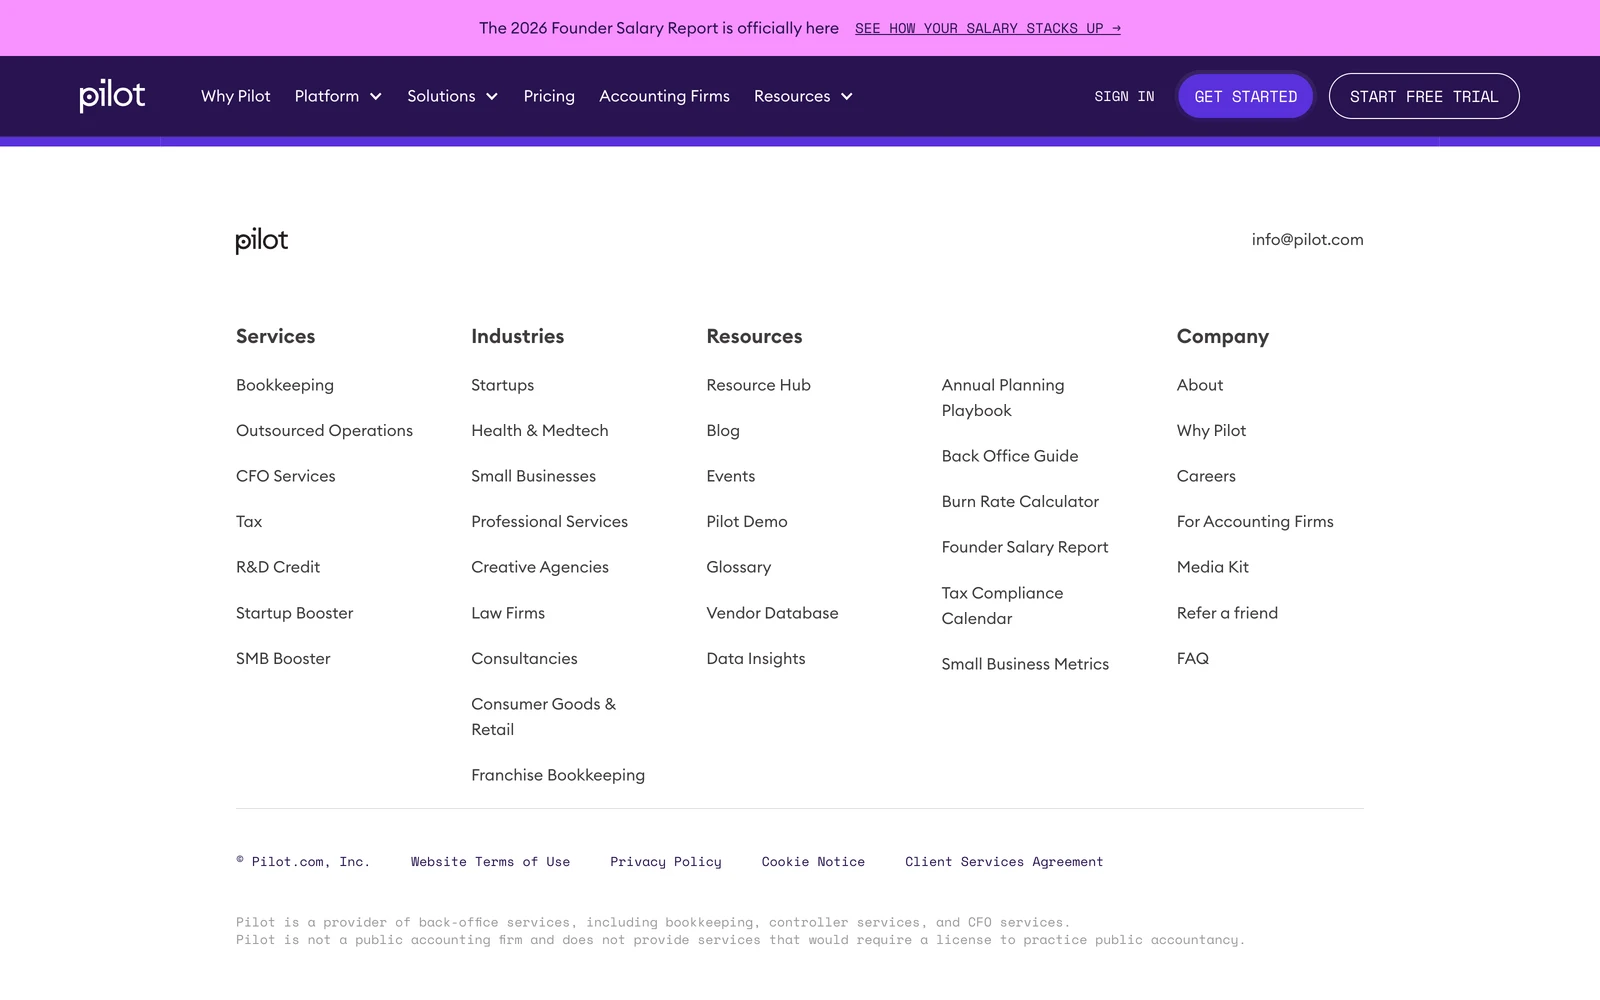Open the Events link
Image resolution: width=1600 pixels, height=1000 pixels.
pyautogui.click(x=731, y=476)
